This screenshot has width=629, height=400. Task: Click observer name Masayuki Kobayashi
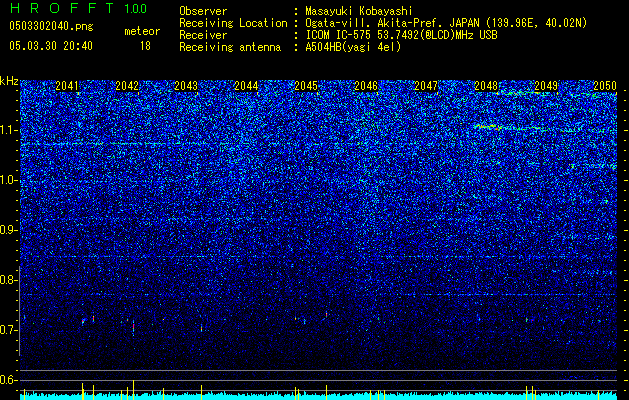359,11
